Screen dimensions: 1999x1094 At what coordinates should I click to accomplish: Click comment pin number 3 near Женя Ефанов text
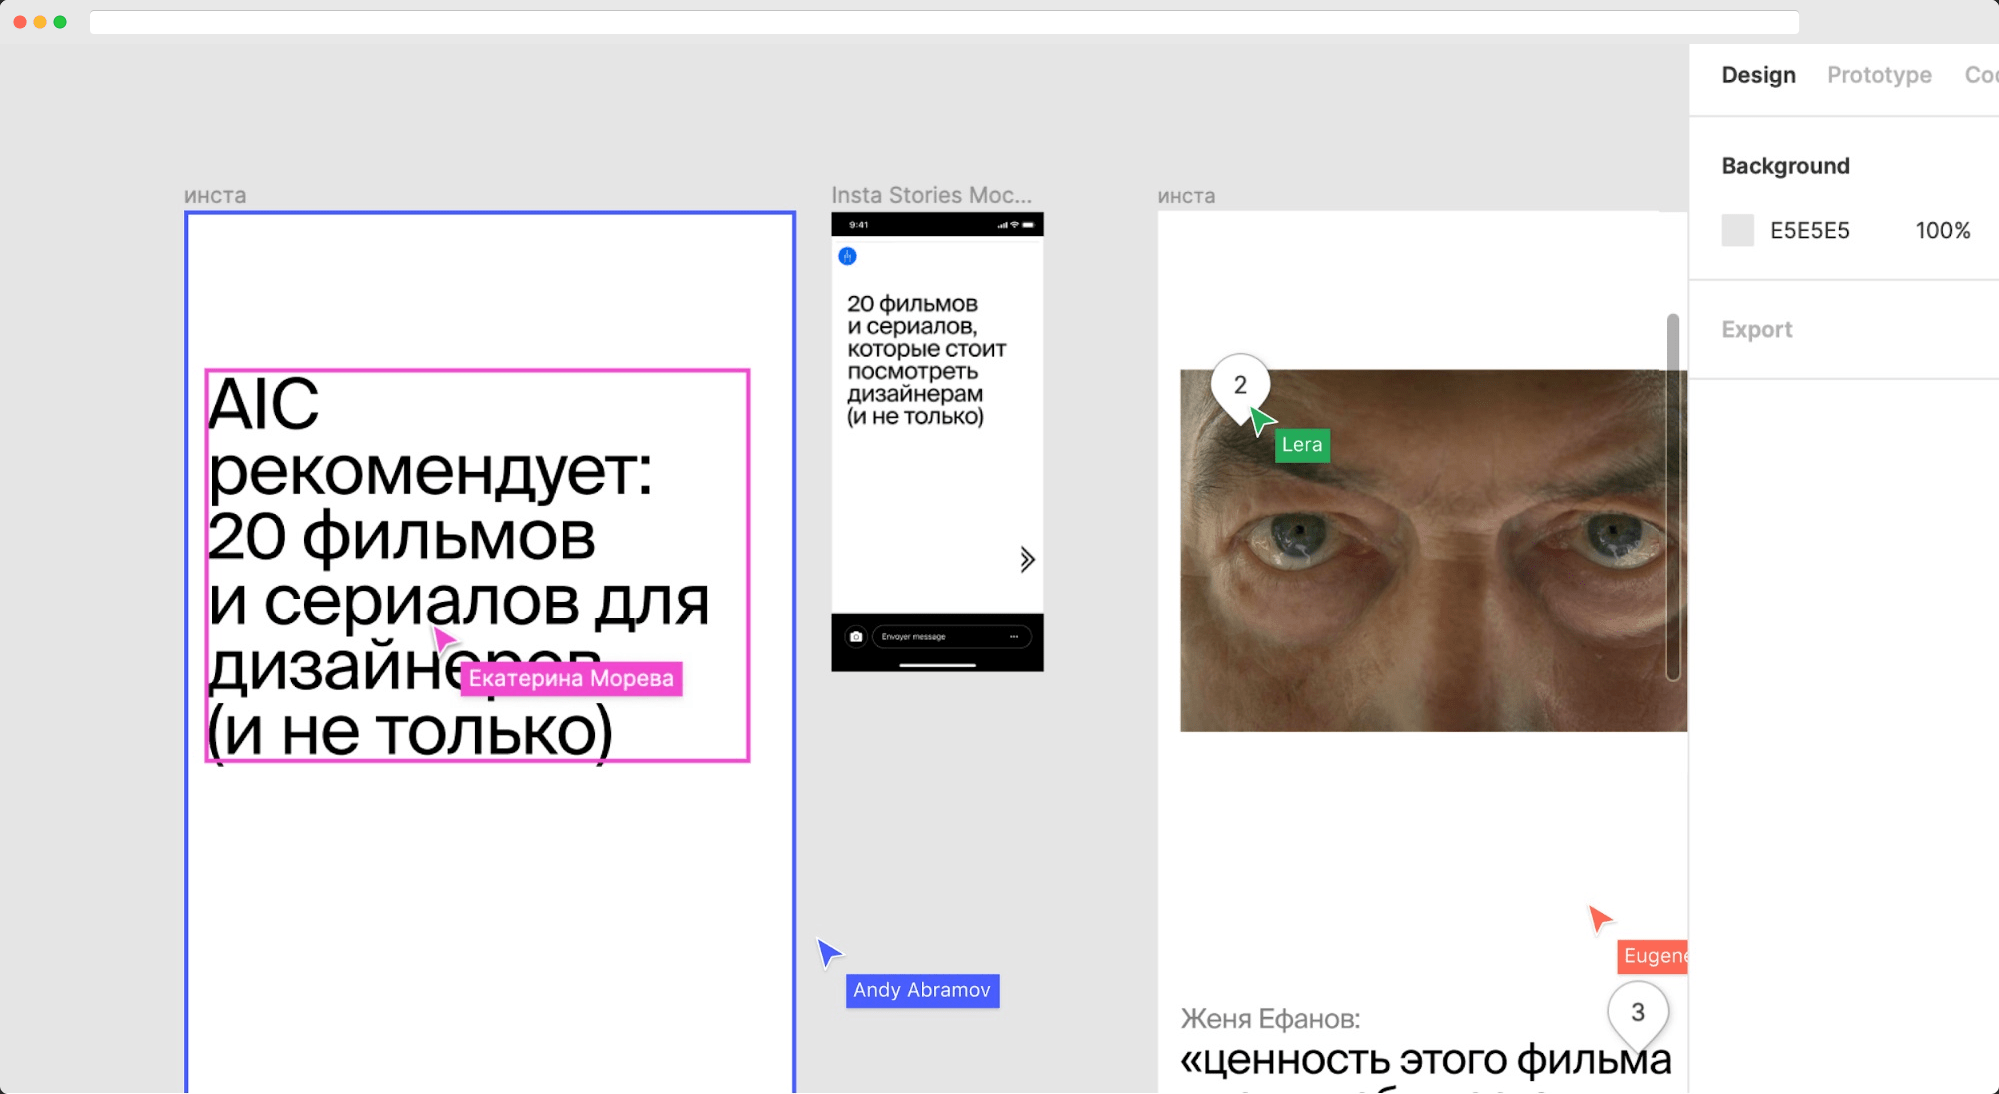coord(1638,1012)
